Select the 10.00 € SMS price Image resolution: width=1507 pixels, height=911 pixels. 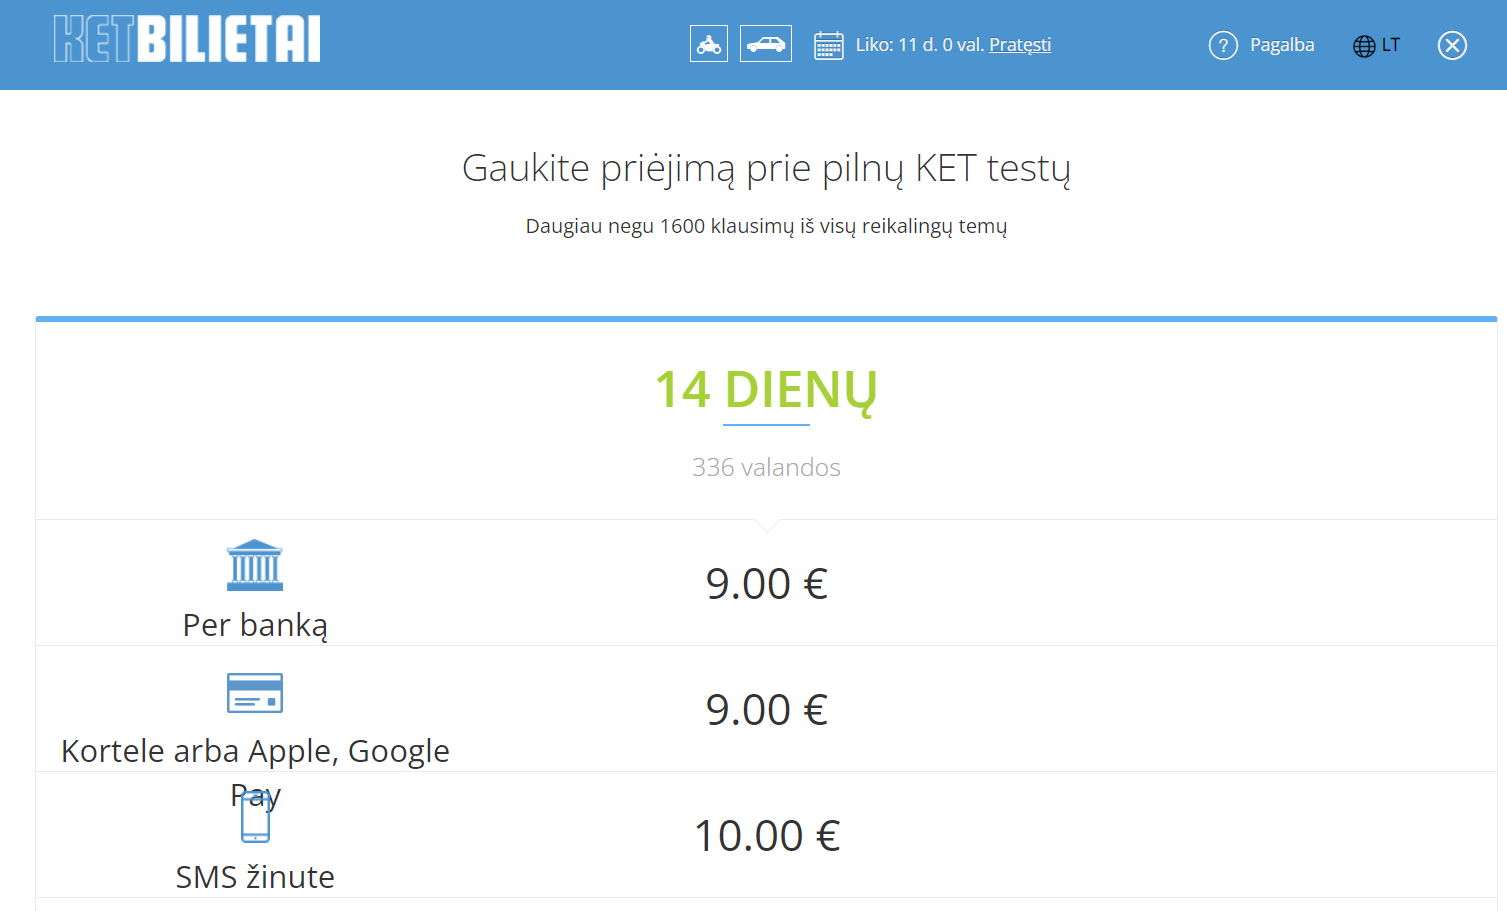tap(766, 836)
